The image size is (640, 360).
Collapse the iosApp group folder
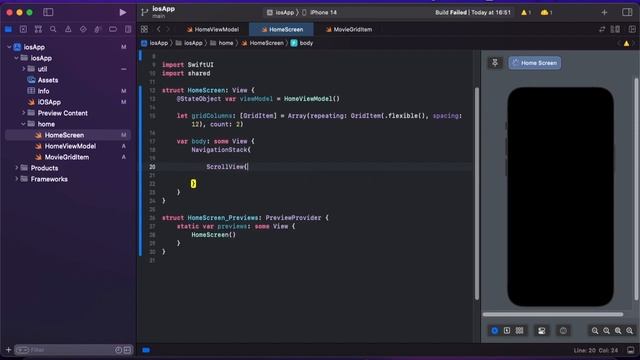point(16,58)
